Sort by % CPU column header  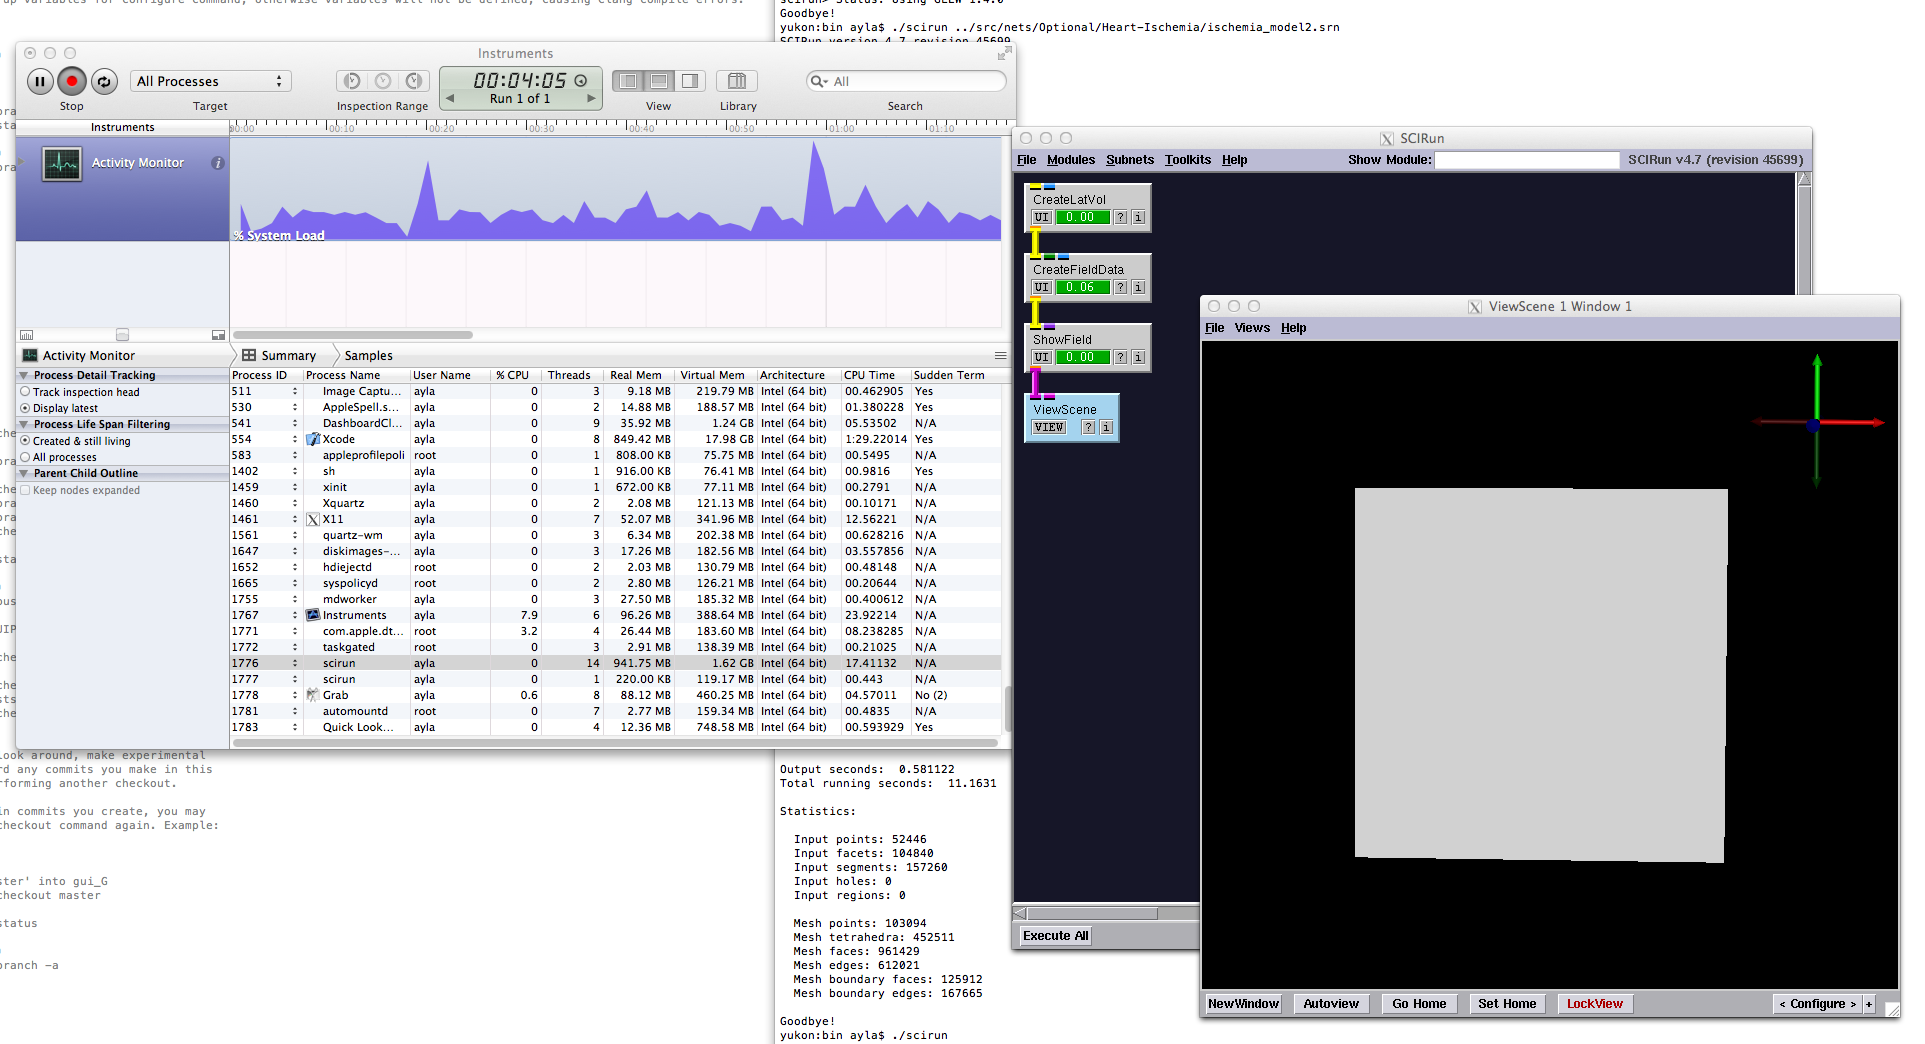[515, 375]
